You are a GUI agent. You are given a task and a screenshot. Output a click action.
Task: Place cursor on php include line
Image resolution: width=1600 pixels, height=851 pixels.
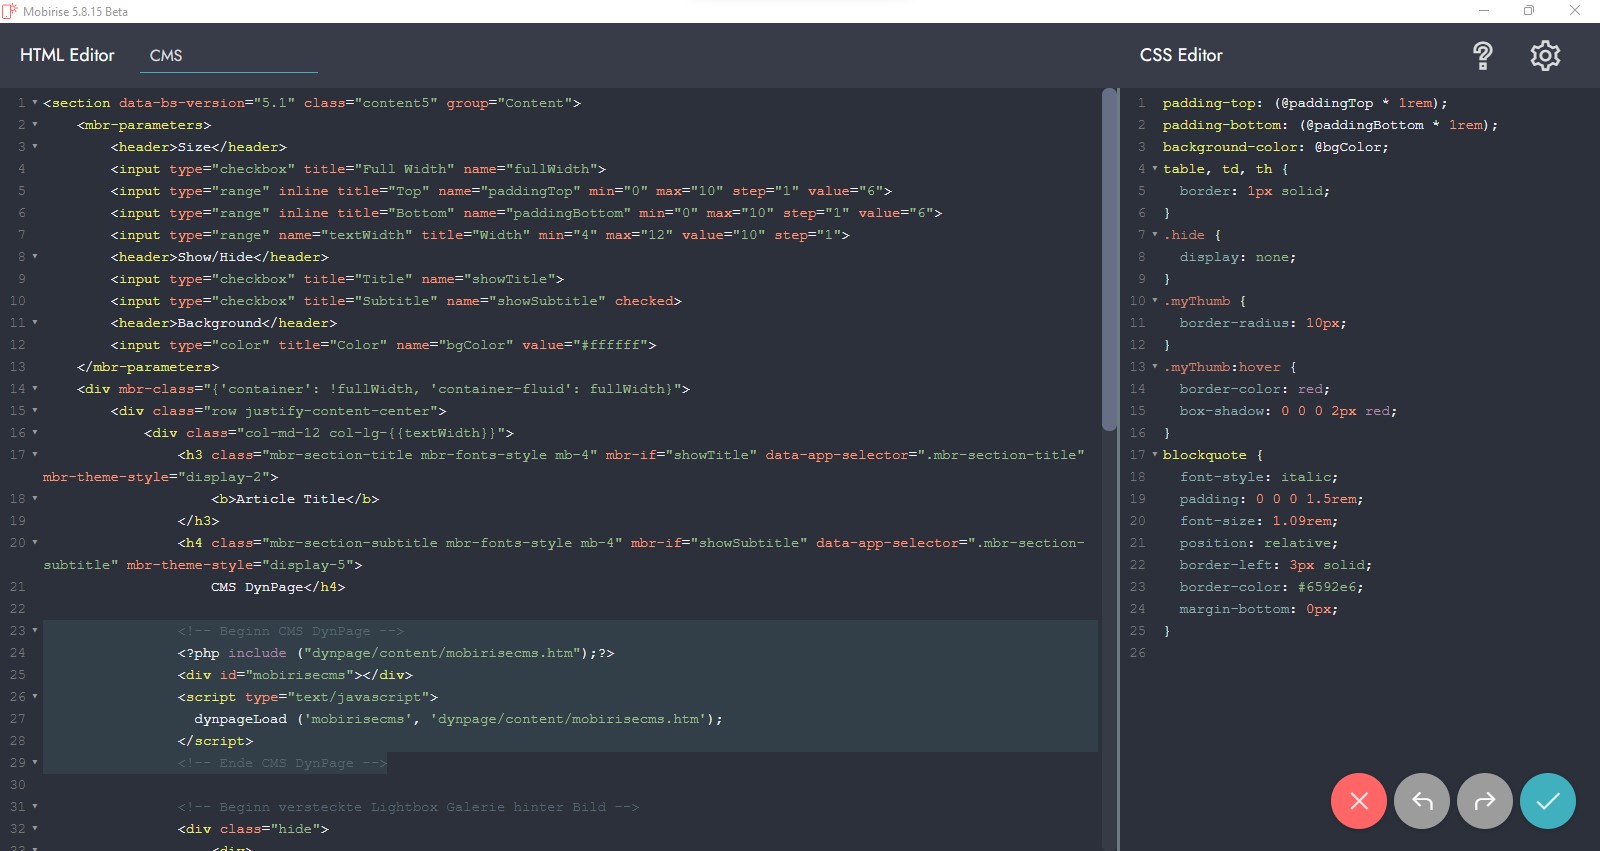[x=400, y=653]
